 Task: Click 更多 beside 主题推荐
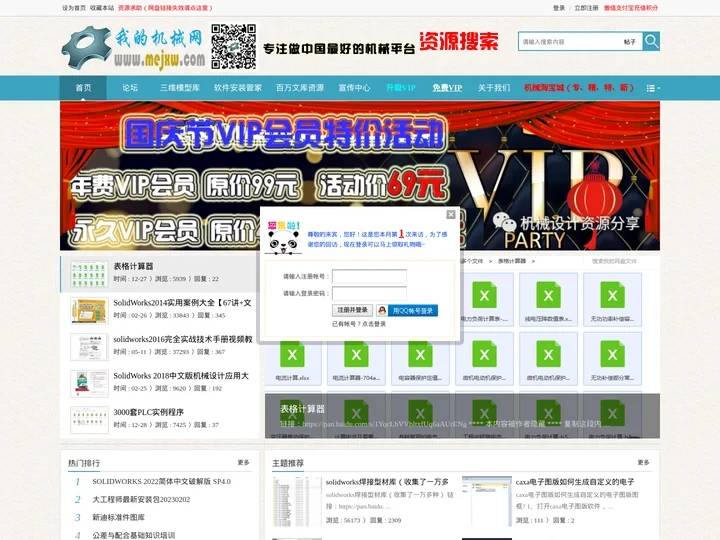point(643,462)
